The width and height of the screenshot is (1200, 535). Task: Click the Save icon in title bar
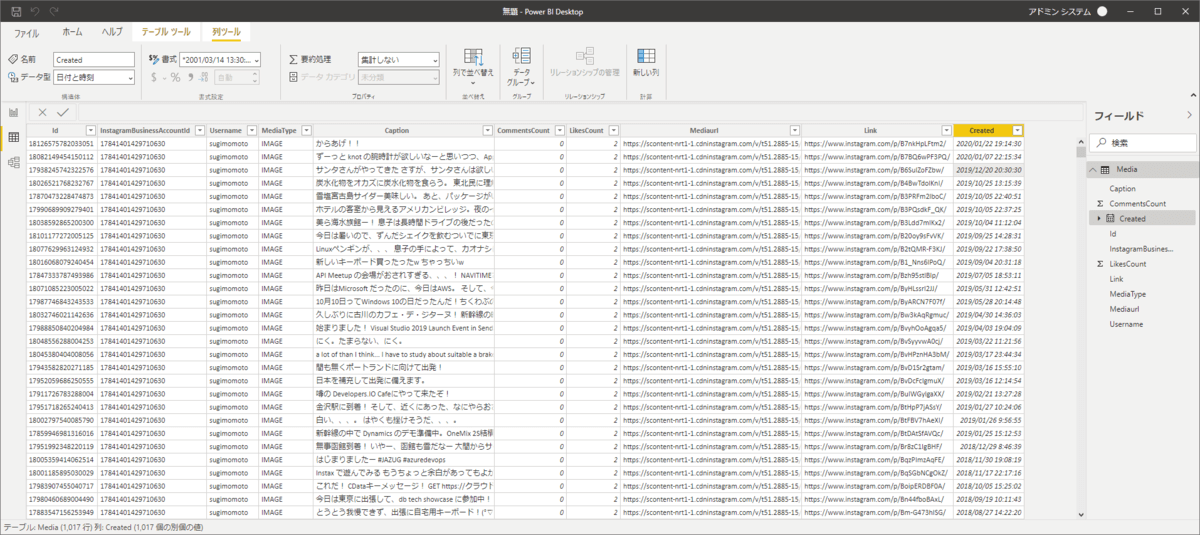click(x=14, y=10)
